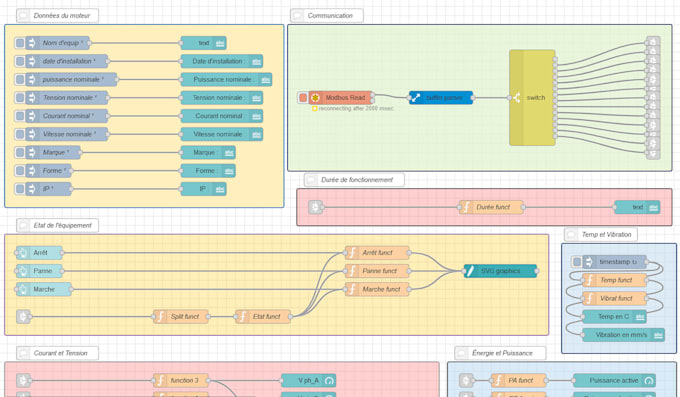The image size is (680, 397).
Task: Click the "reconnecting after 2000 msec." status text
Action: (x=356, y=108)
